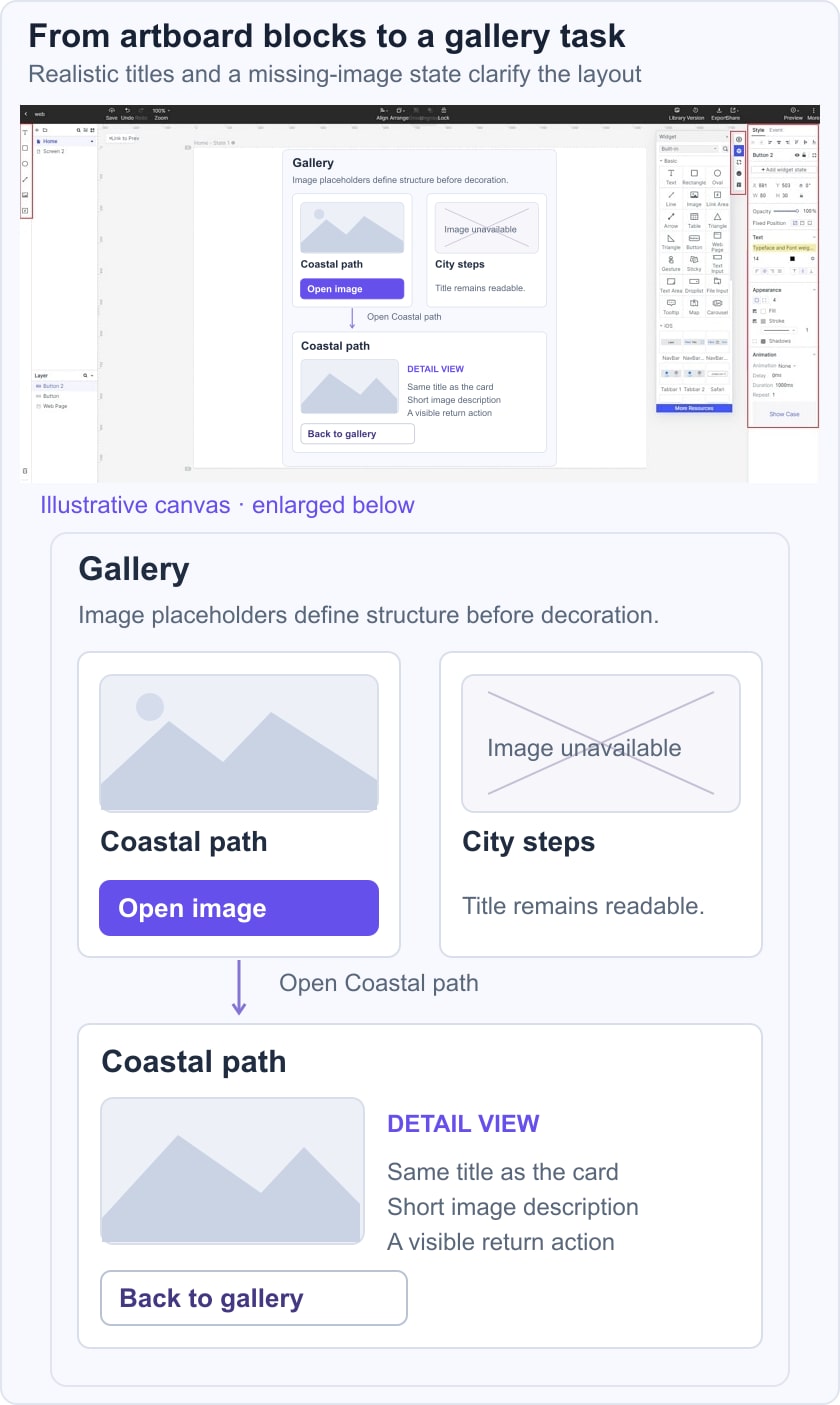This screenshot has width=840, height=1405.
Task: Open the Animation None dropdown
Action: [x=787, y=366]
